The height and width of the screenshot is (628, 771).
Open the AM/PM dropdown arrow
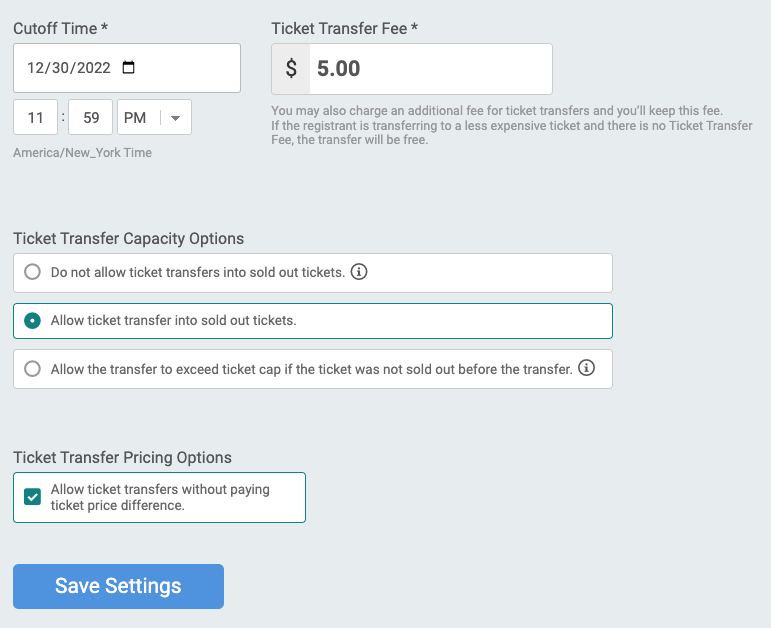(175, 118)
